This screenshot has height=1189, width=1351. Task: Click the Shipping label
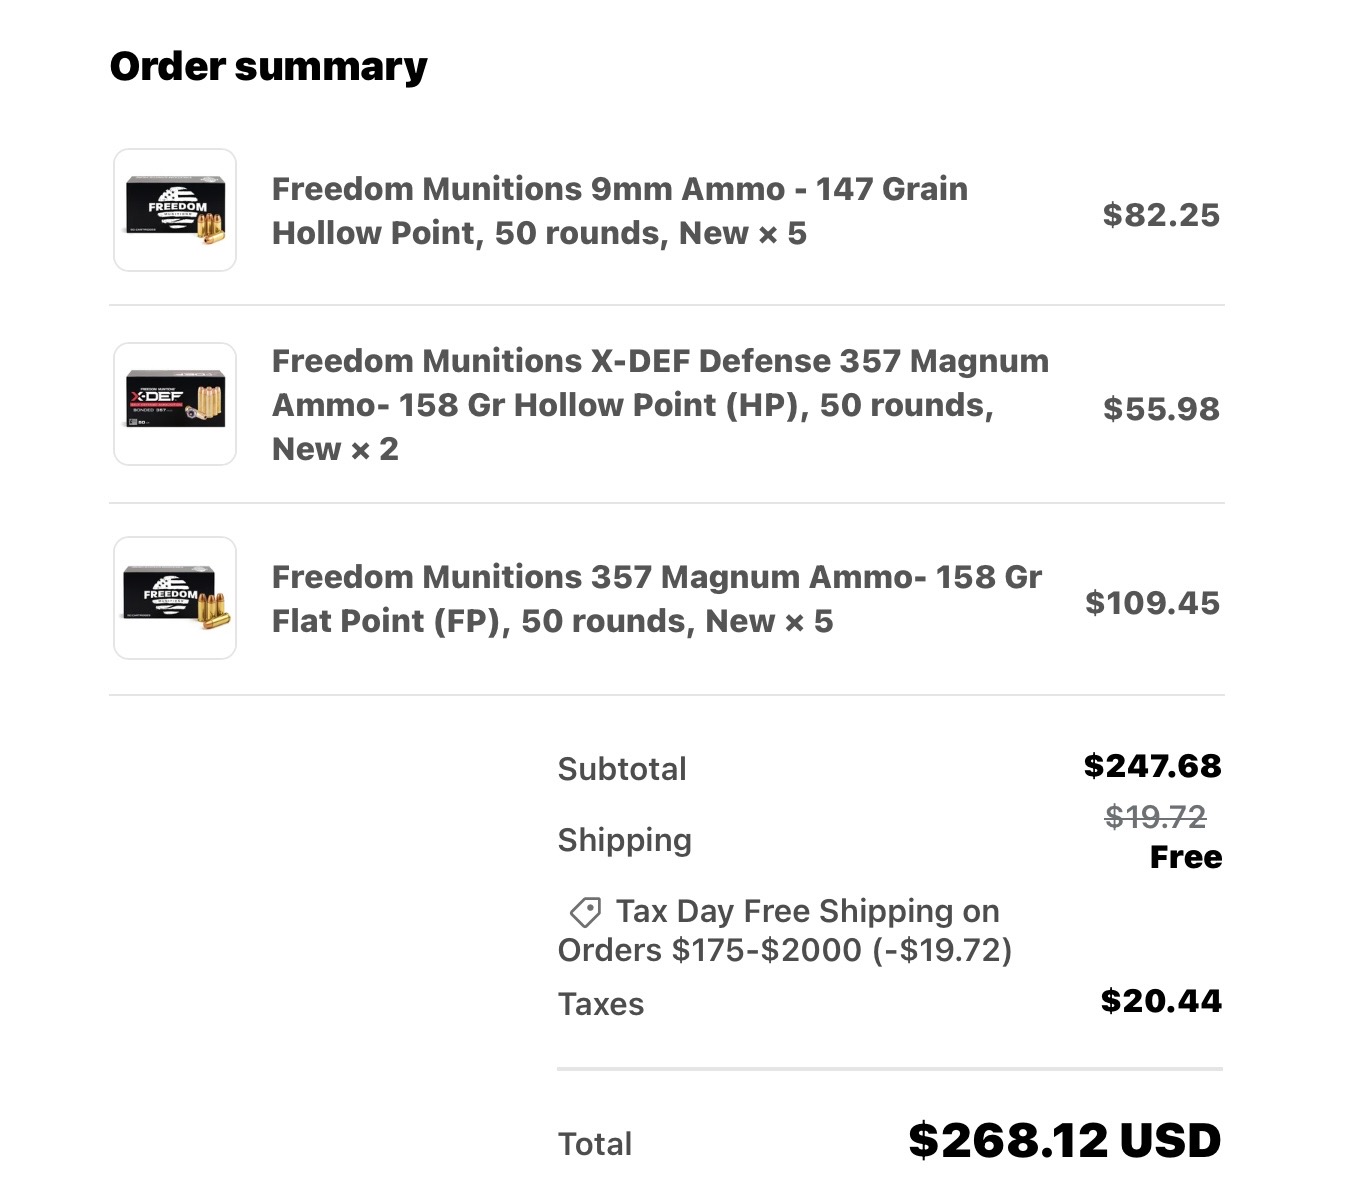pyautogui.click(x=624, y=840)
